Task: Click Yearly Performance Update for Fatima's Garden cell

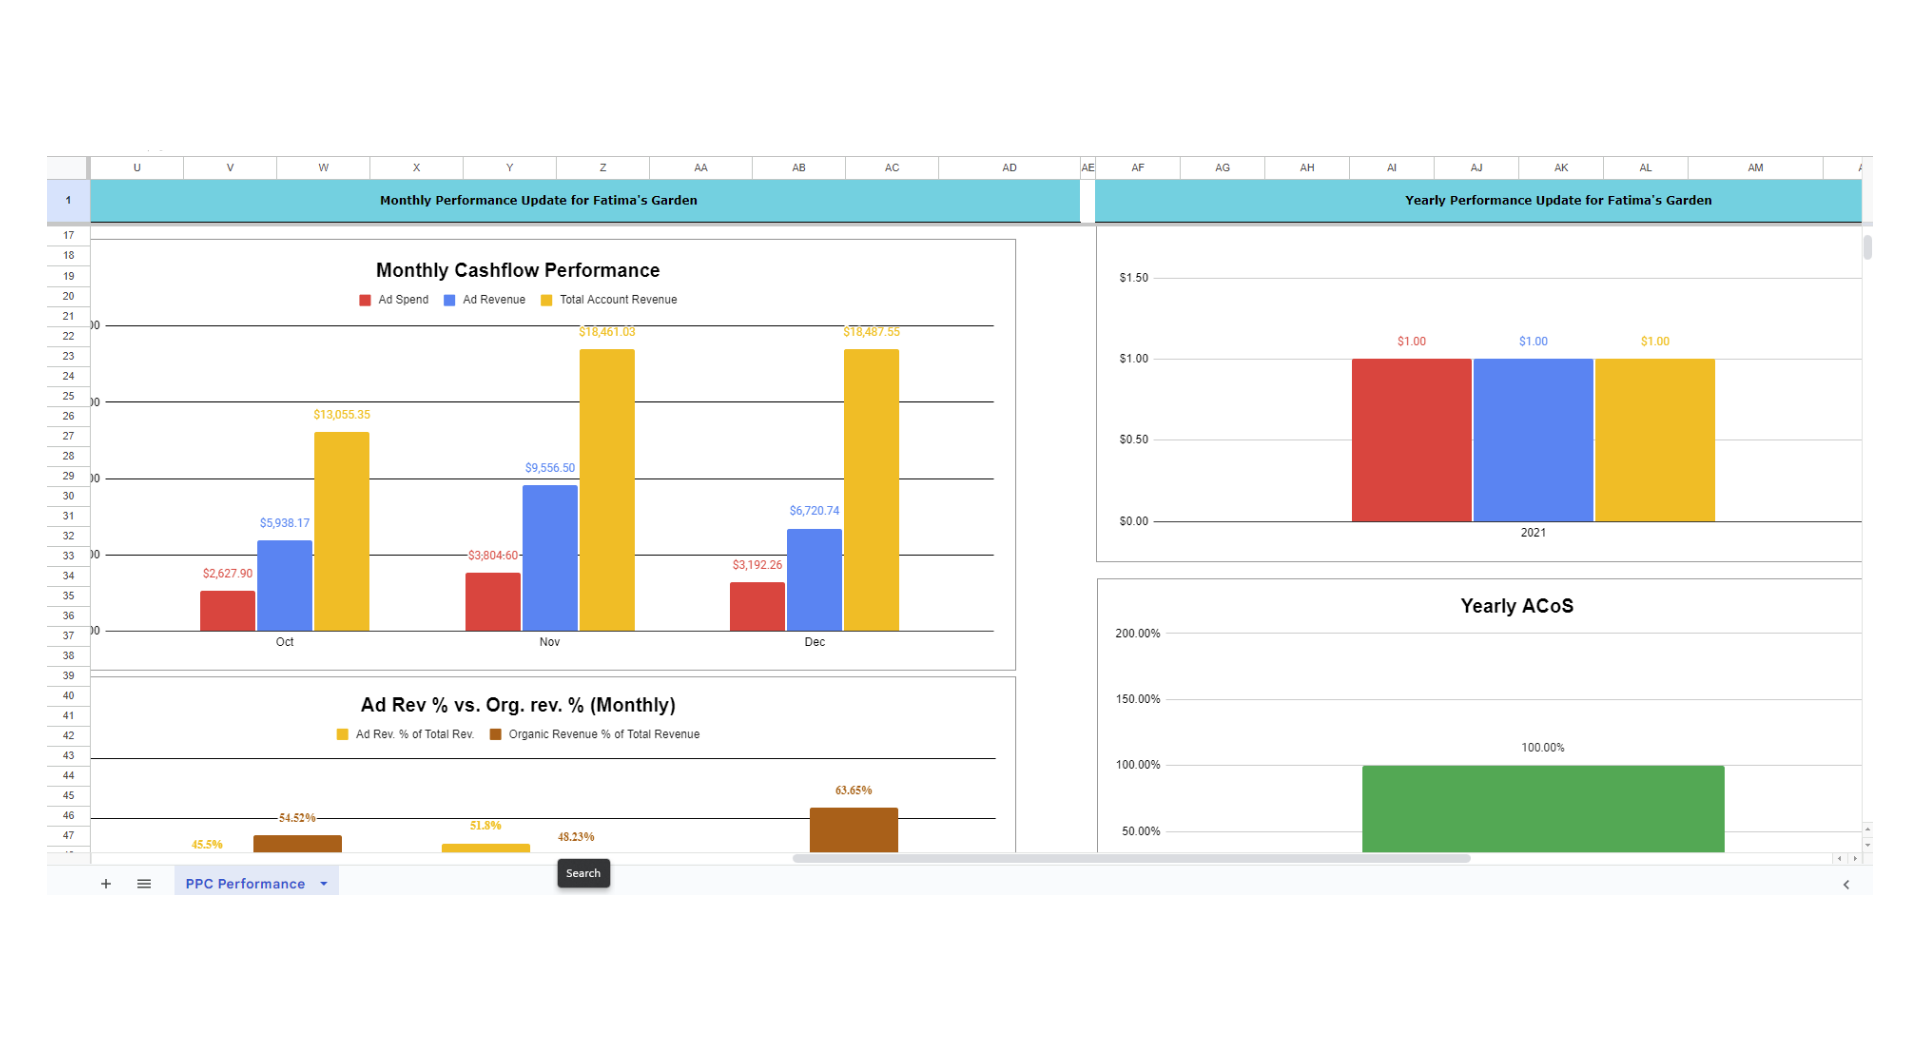Action: pos(1478,201)
